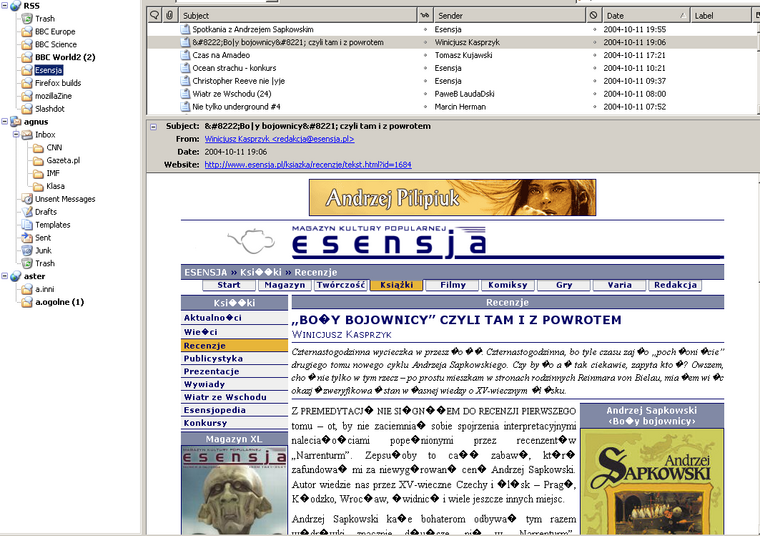Click the sender email link Winicjusz Kasprzyk
Viewport: 760px width, 536px height.
click(279, 139)
